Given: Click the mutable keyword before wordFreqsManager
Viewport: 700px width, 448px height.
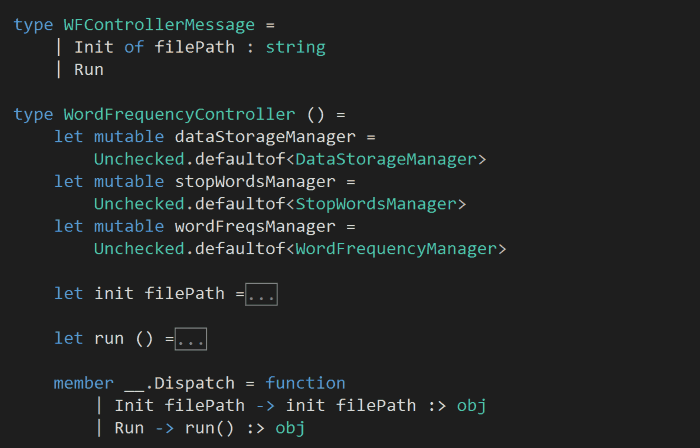Looking at the screenshot, I should 129,226.
